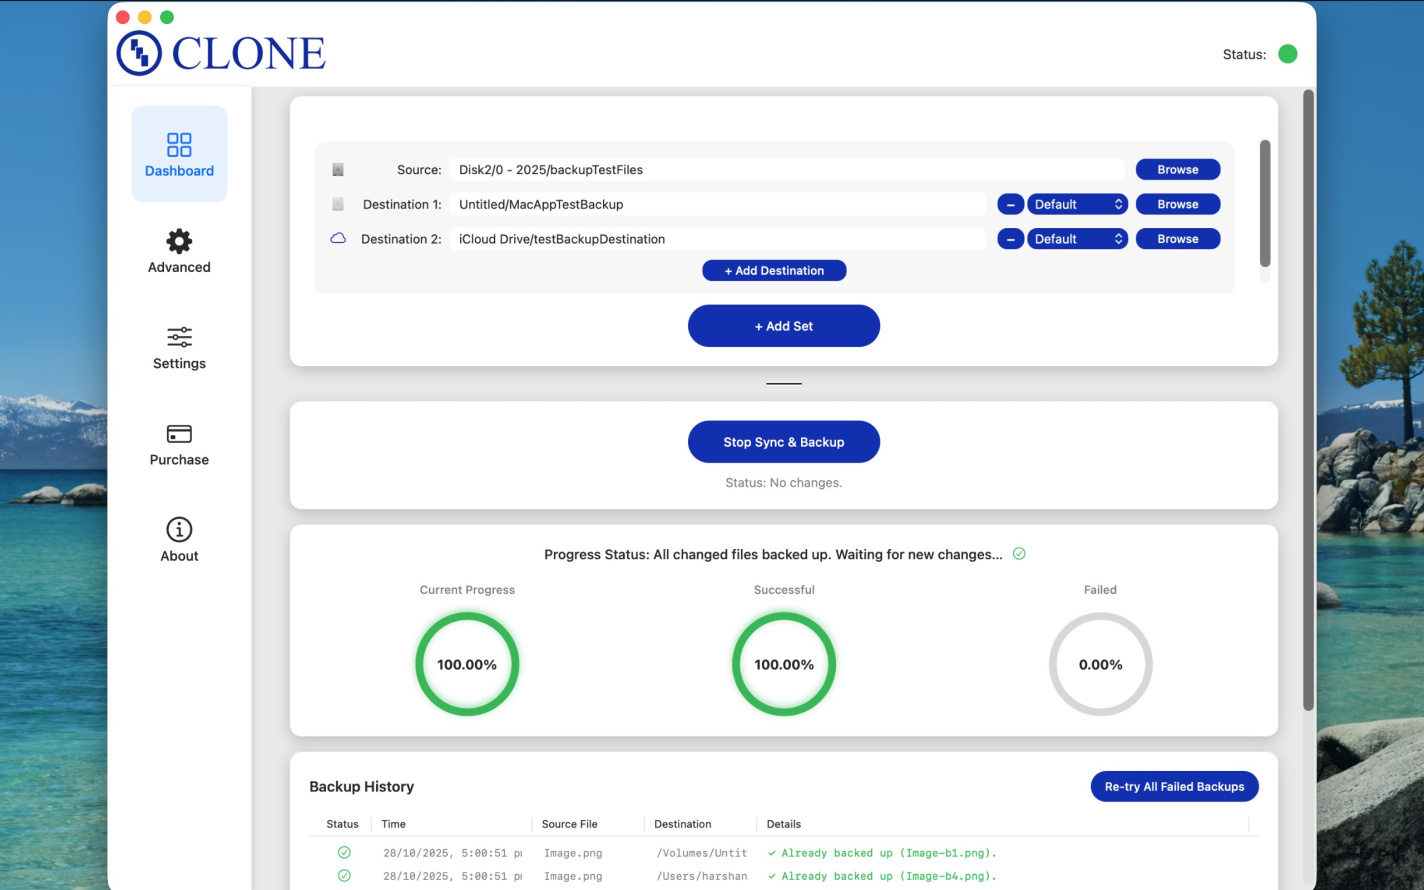Open Default dropdown for Destination 2
The height and width of the screenshot is (890, 1424).
click(x=1077, y=239)
